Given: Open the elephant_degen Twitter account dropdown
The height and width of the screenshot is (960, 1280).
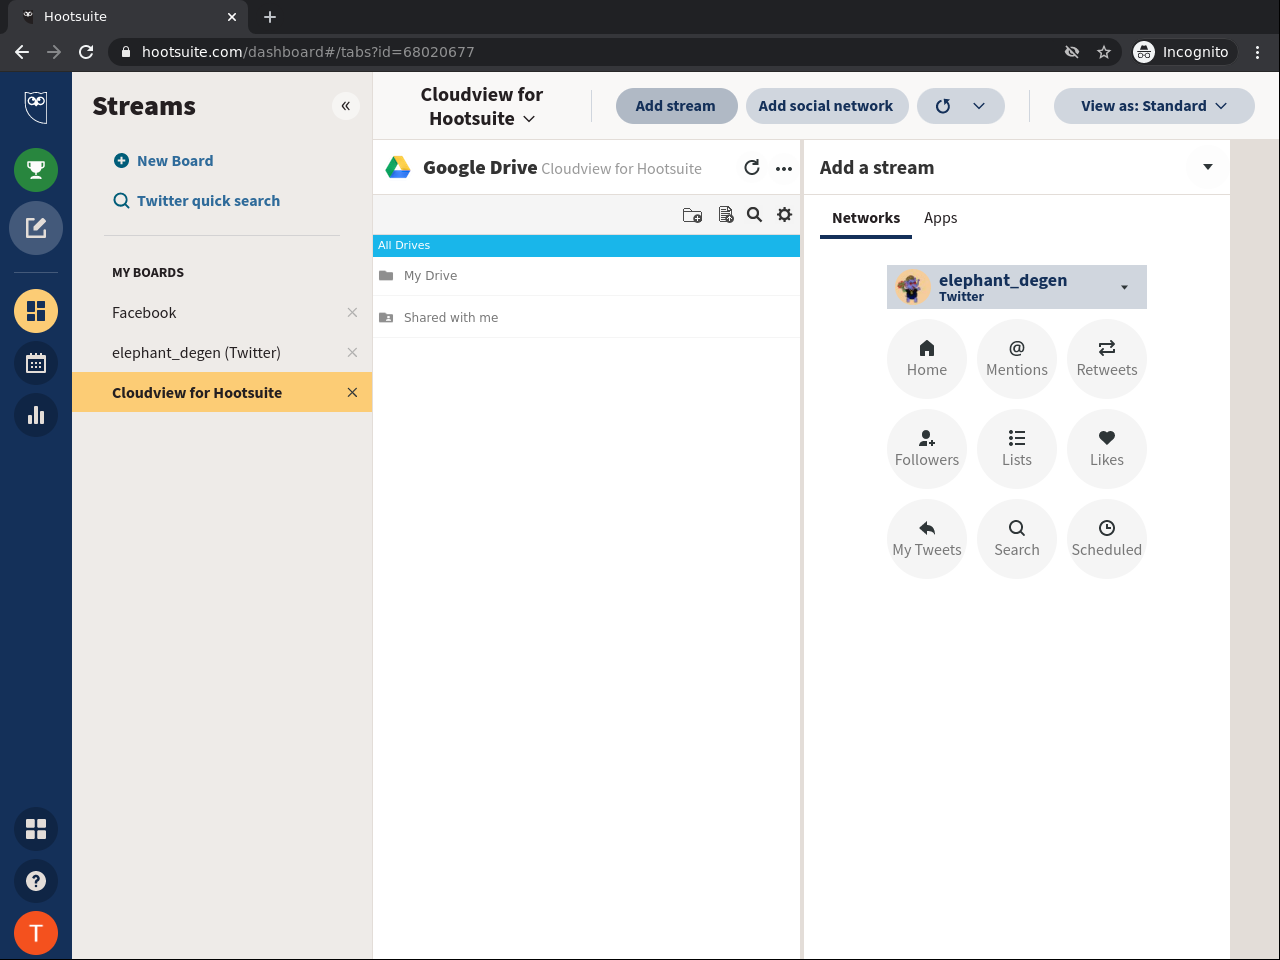Looking at the screenshot, I should coord(1017,287).
